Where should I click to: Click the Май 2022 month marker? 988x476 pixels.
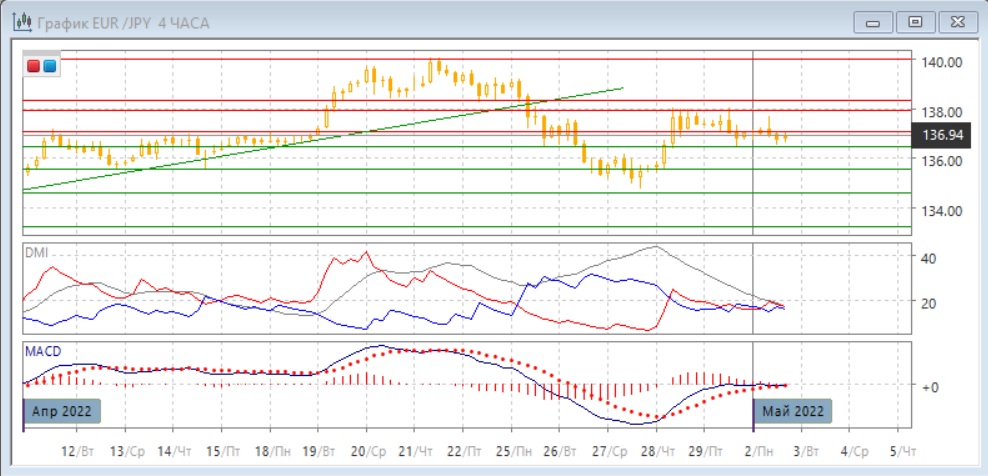pos(791,411)
